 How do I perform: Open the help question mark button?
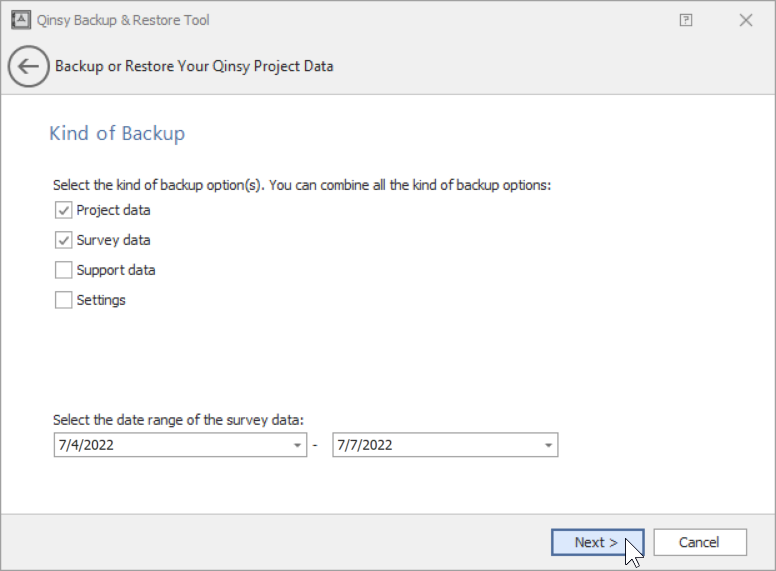[686, 20]
